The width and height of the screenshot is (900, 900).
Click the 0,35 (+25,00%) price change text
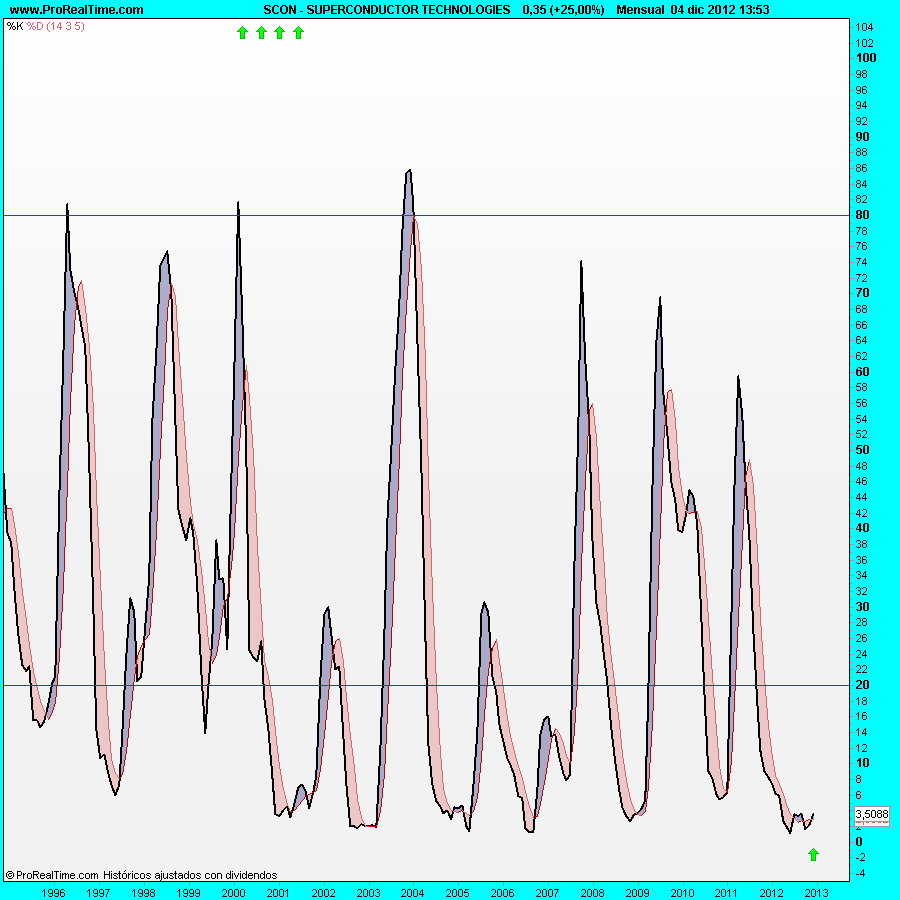tap(563, 10)
